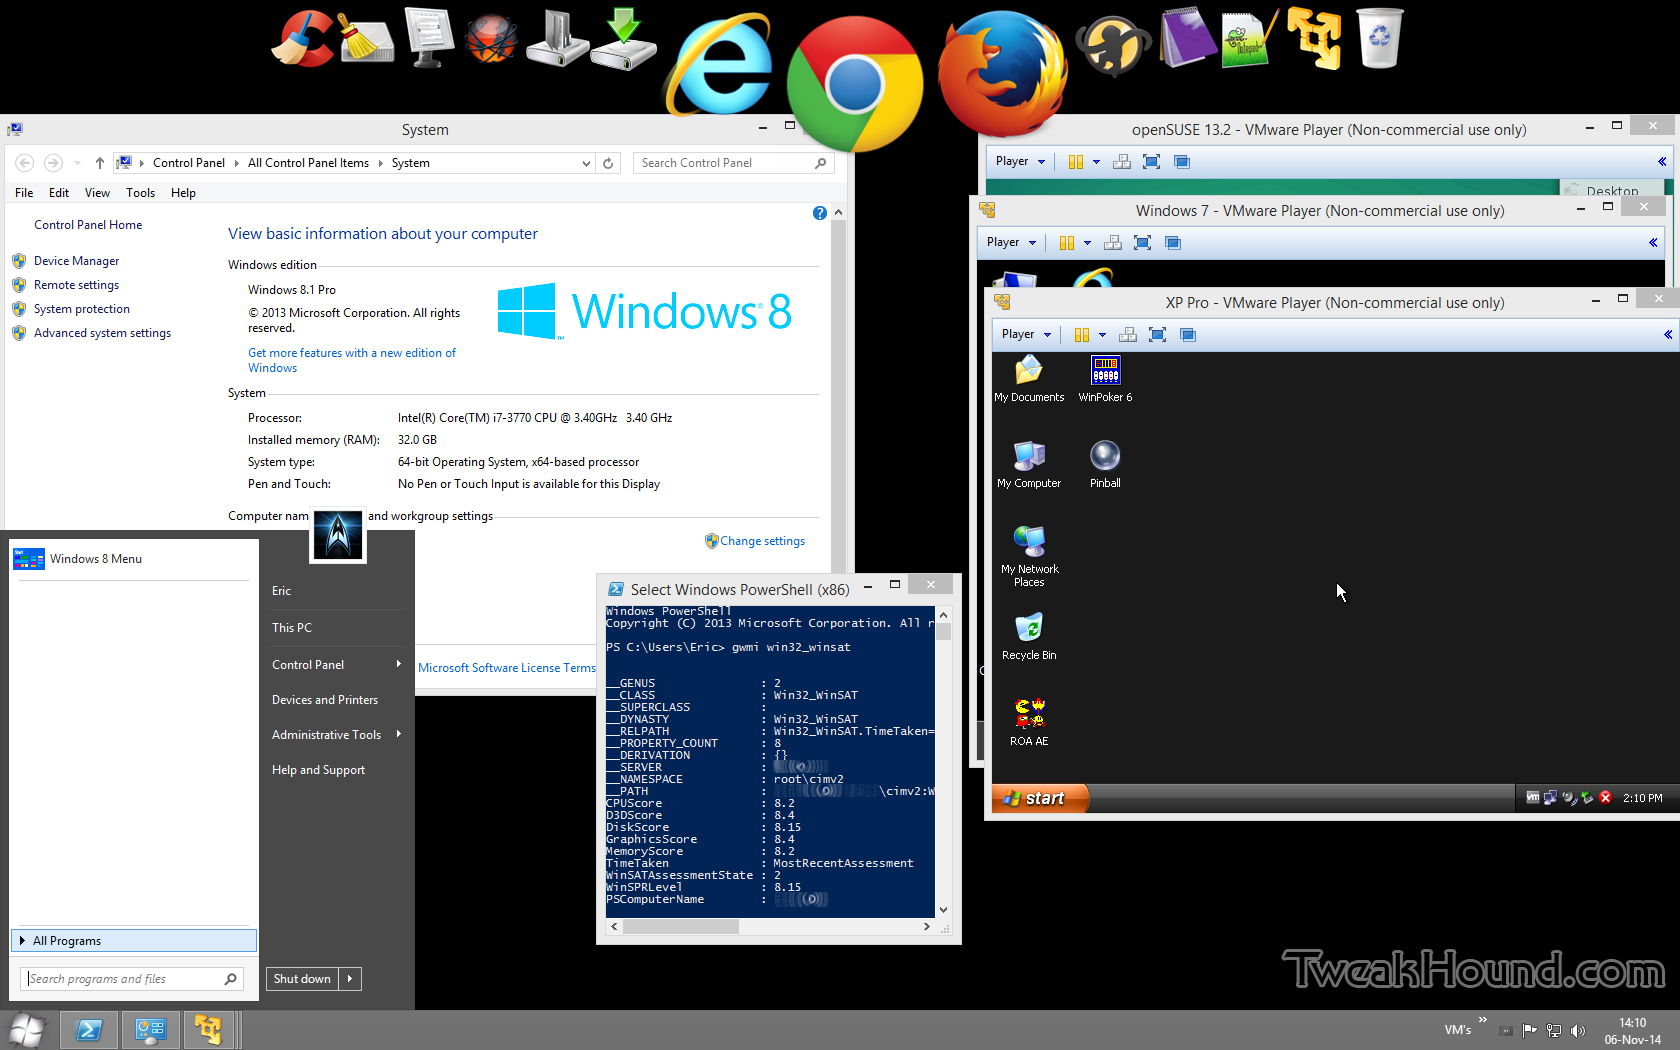
Task: Open the File menu in System window
Action: pyautogui.click(x=24, y=193)
